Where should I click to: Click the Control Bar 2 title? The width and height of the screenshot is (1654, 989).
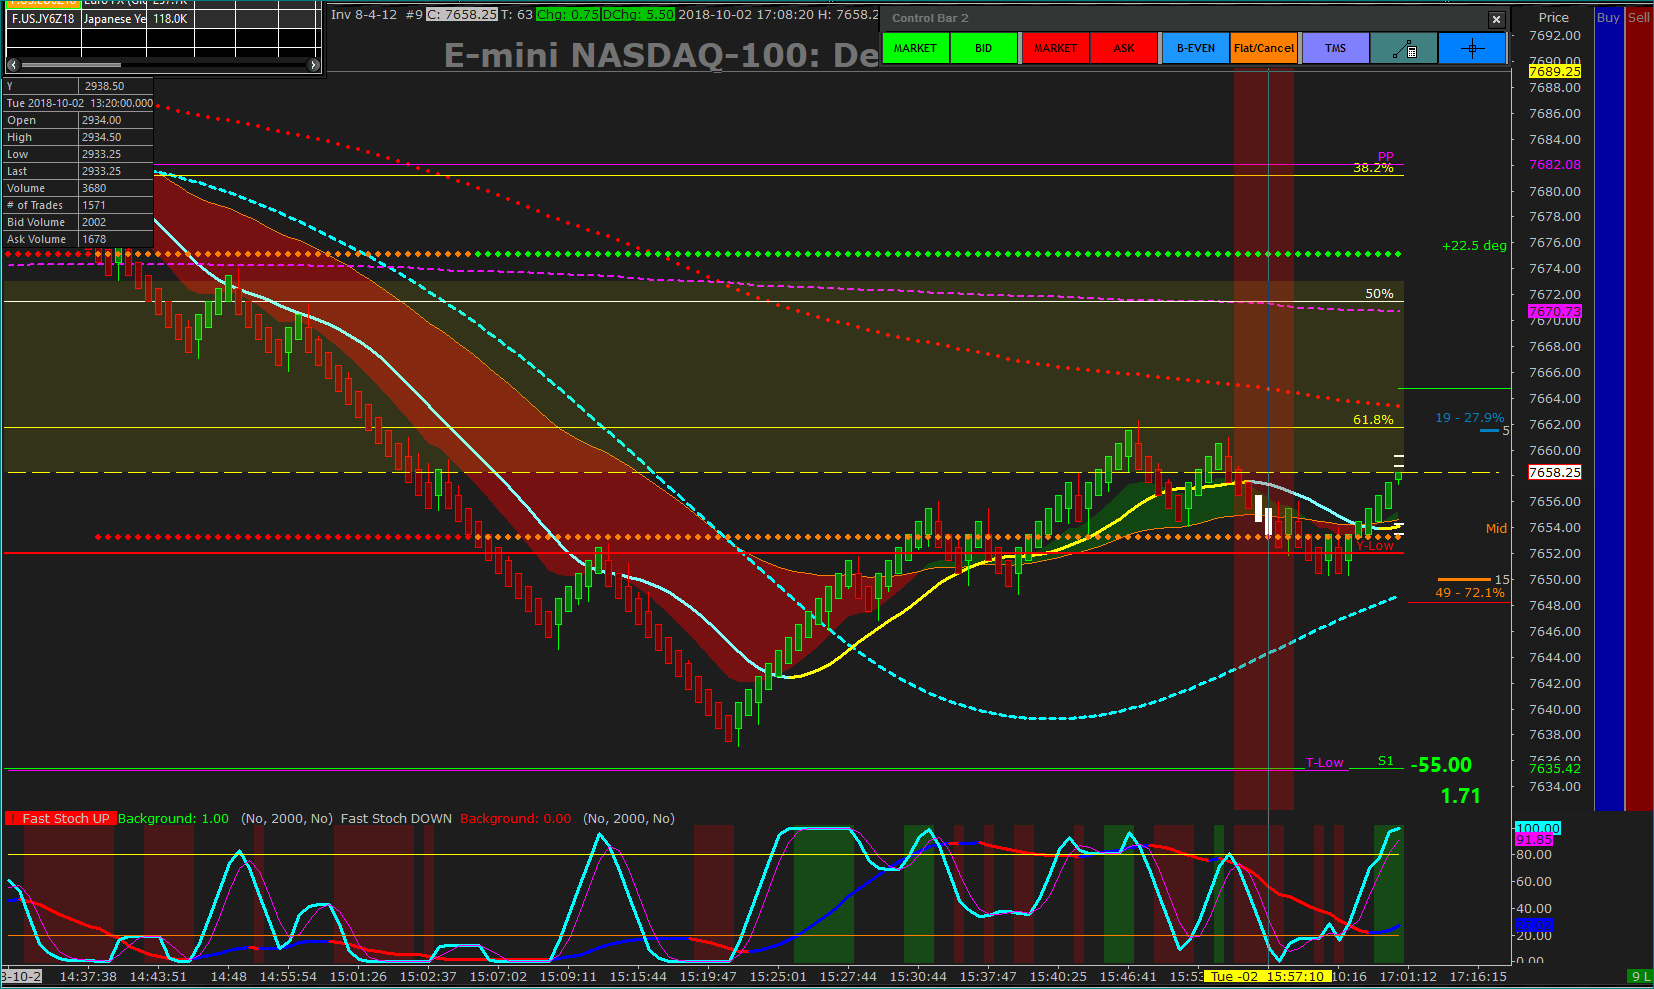(x=930, y=18)
